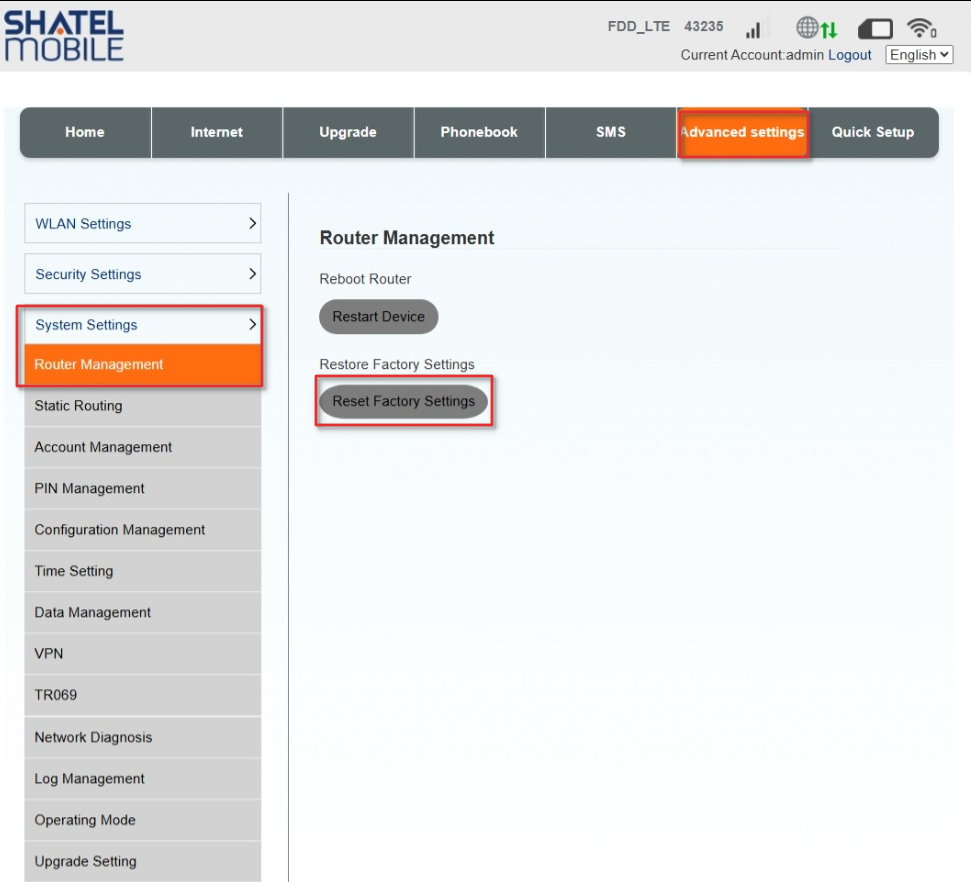Open Time Setting page

coord(142,571)
